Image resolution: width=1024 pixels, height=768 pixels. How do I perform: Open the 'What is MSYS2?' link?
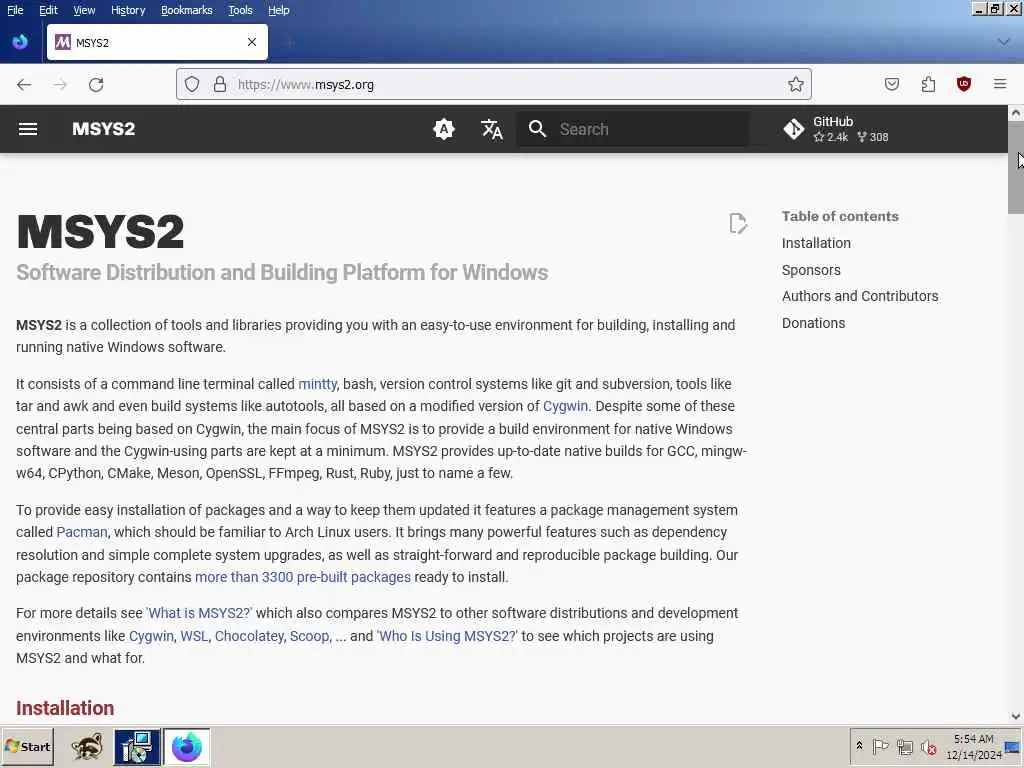pos(199,613)
